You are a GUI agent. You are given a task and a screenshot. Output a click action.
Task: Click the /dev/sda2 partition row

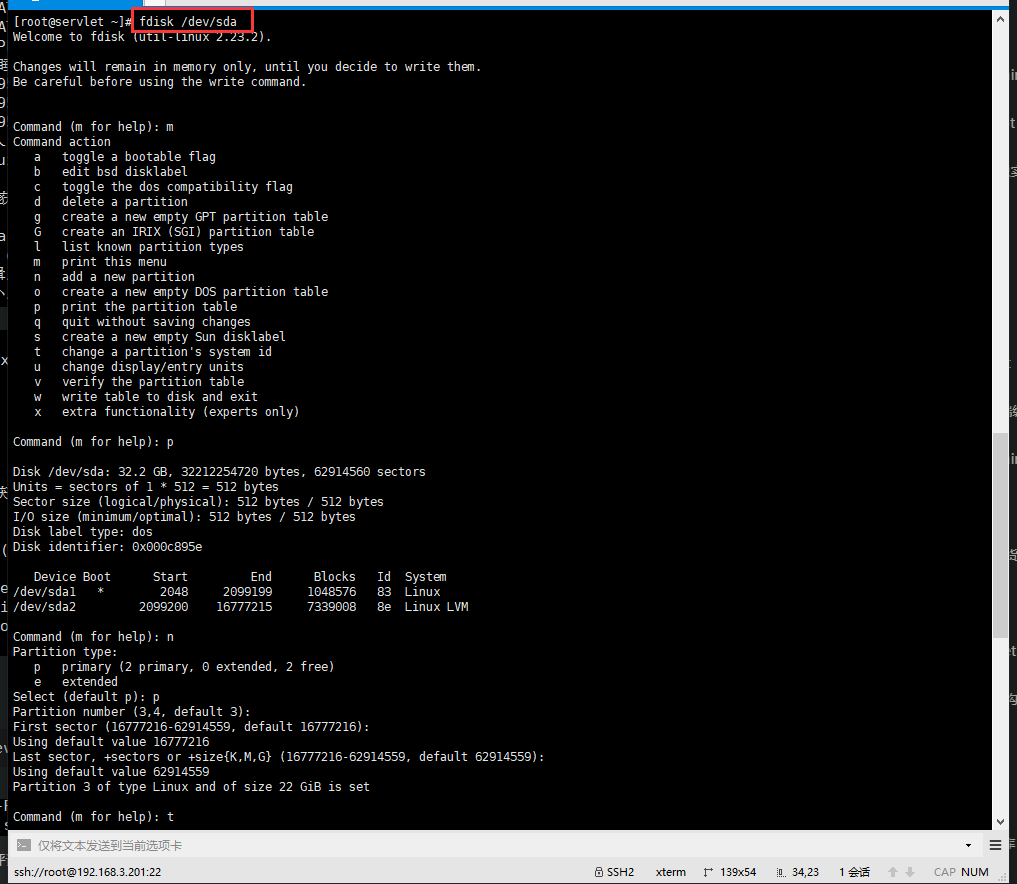pyautogui.click(x=240, y=607)
